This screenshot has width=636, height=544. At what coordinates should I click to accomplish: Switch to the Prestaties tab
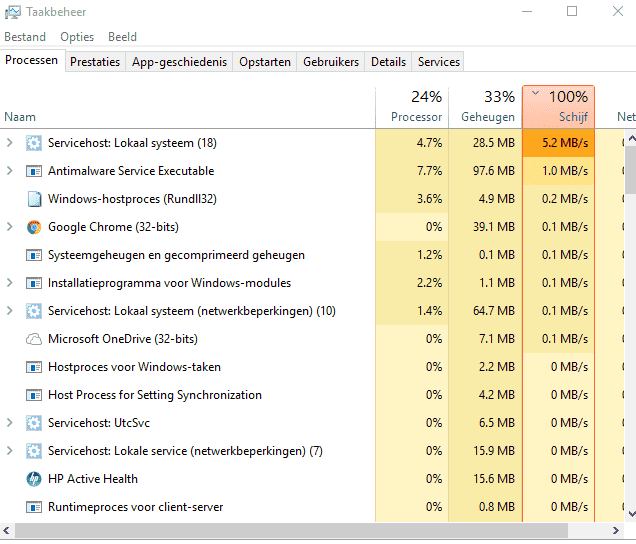[95, 62]
